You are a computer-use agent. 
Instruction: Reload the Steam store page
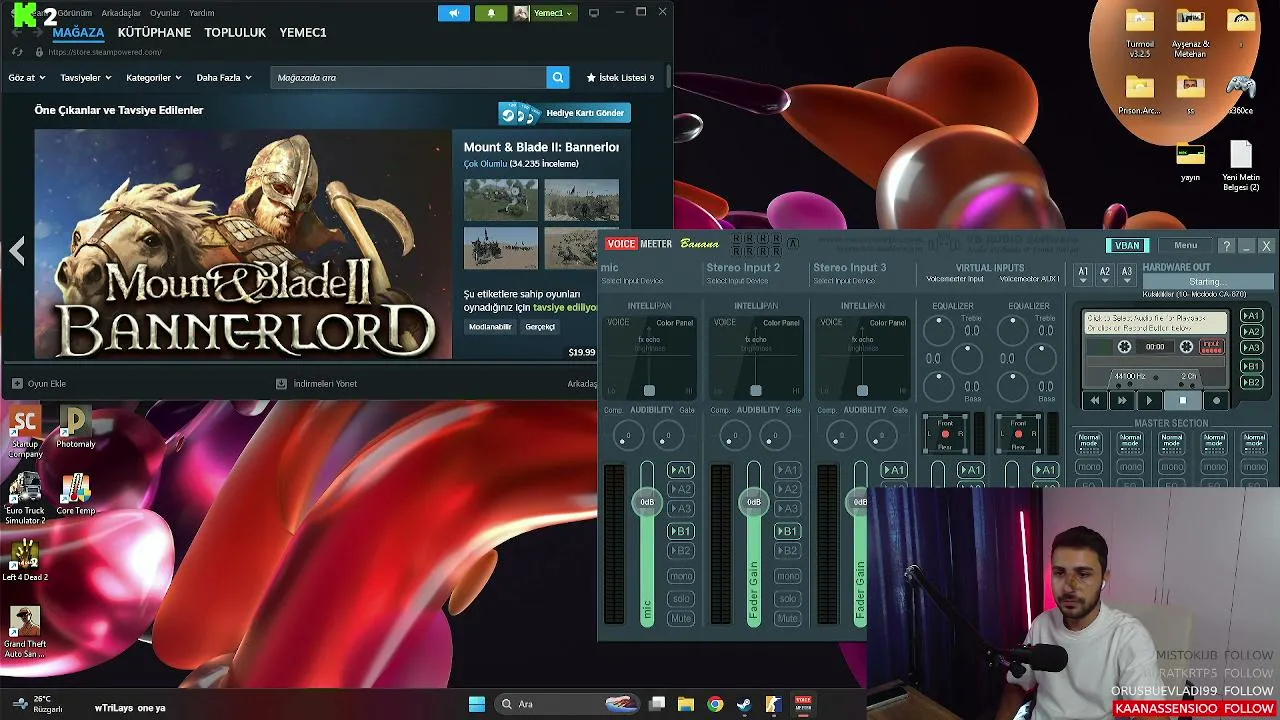(17, 52)
